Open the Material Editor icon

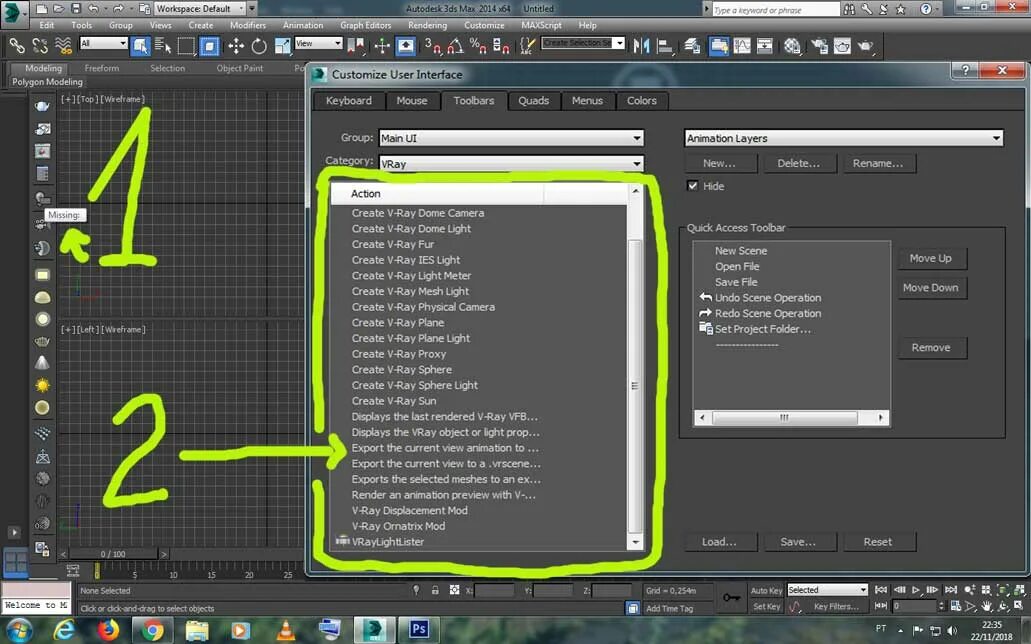(792, 45)
